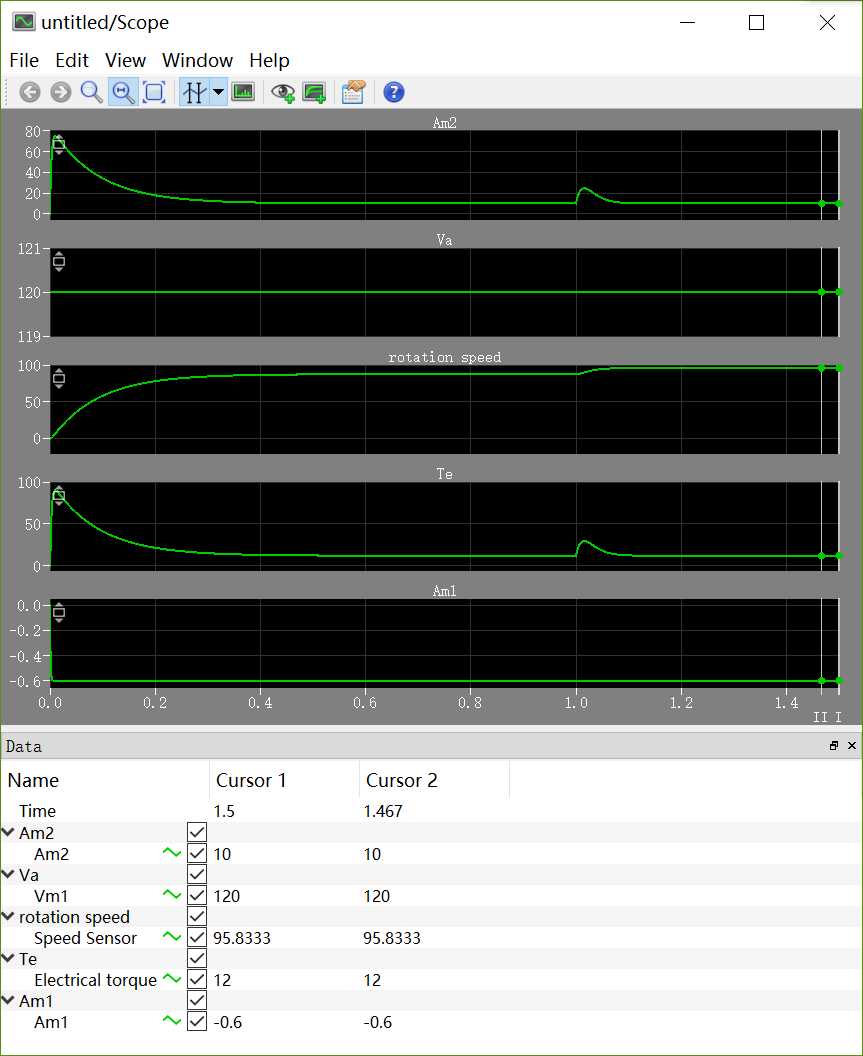Open Fourier spectrum analysis icon
Screen dimensions: 863x1056
tap(243, 92)
